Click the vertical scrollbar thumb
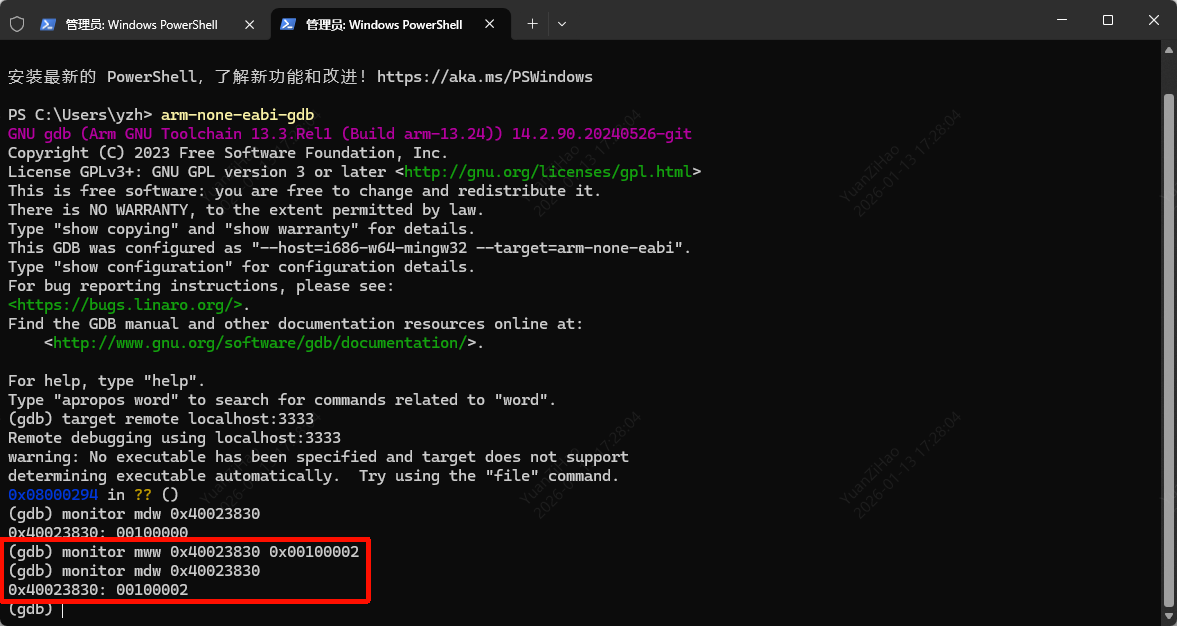Image resolution: width=1177 pixels, height=626 pixels. (1169, 350)
